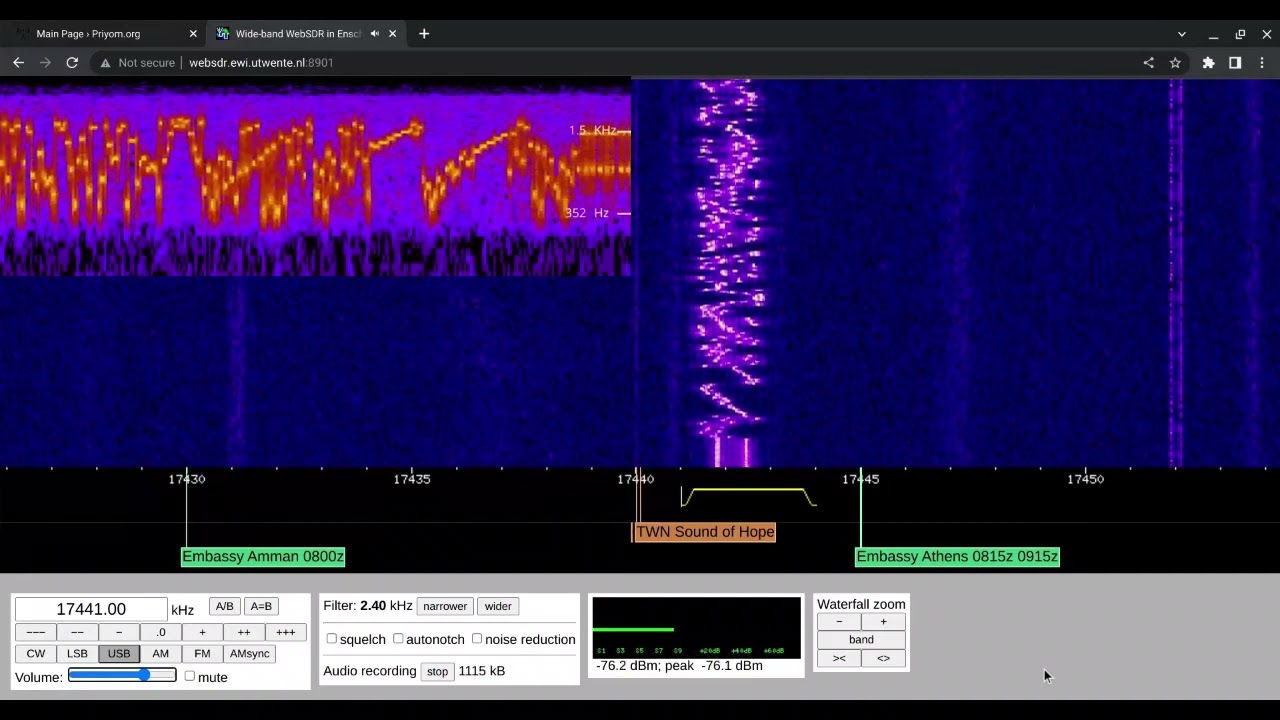
Task: Click the A/B VFO swap button
Action: (224, 606)
